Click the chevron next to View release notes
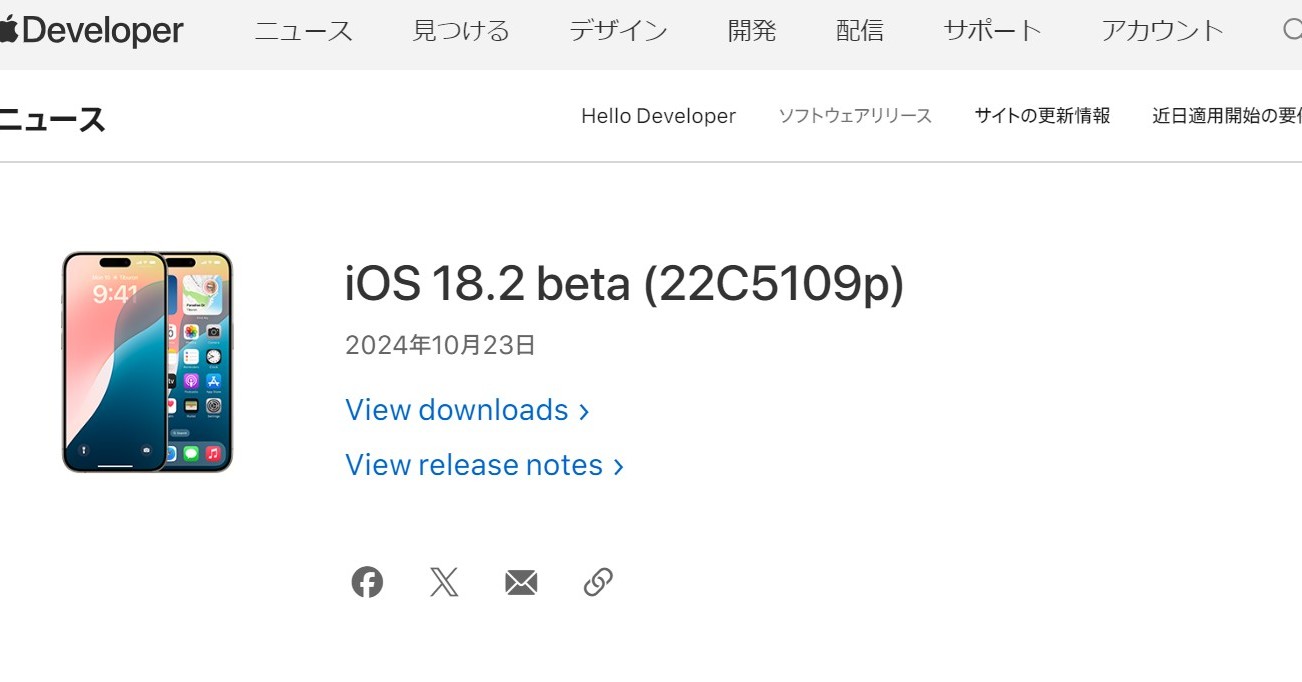This screenshot has height=682, width=1302. pos(617,466)
